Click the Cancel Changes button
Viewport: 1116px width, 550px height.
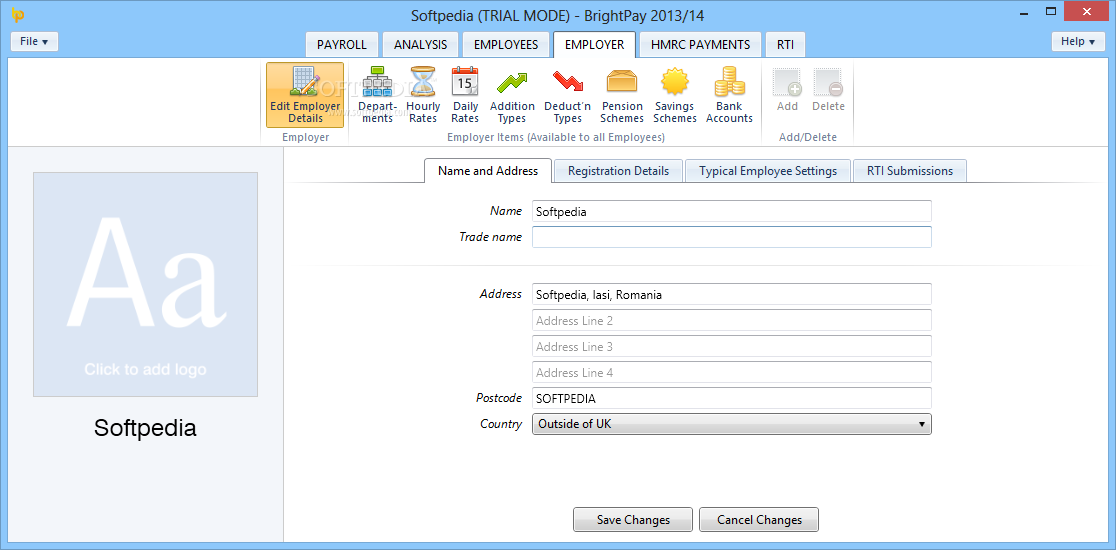[759, 519]
